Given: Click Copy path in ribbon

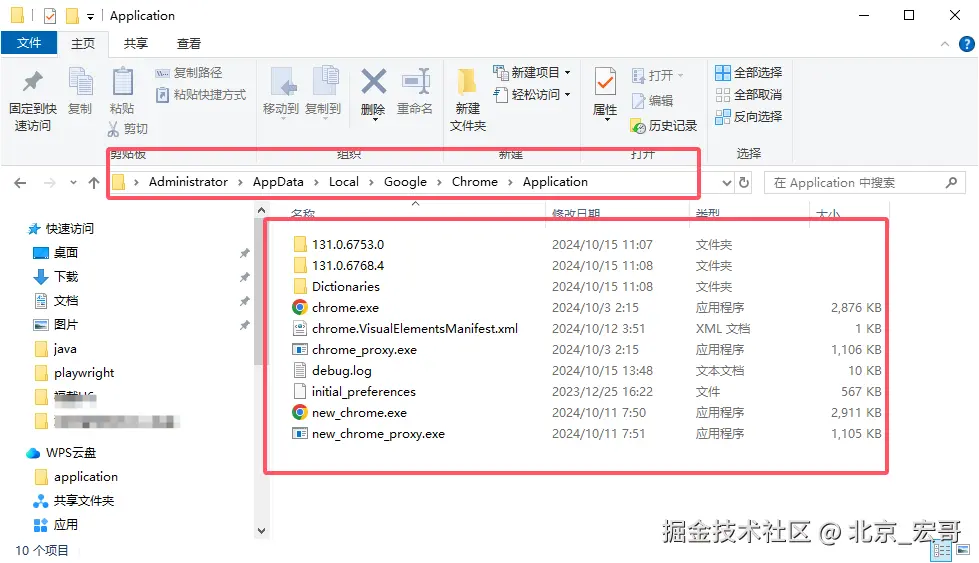Looking at the screenshot, I should [189, 73].
